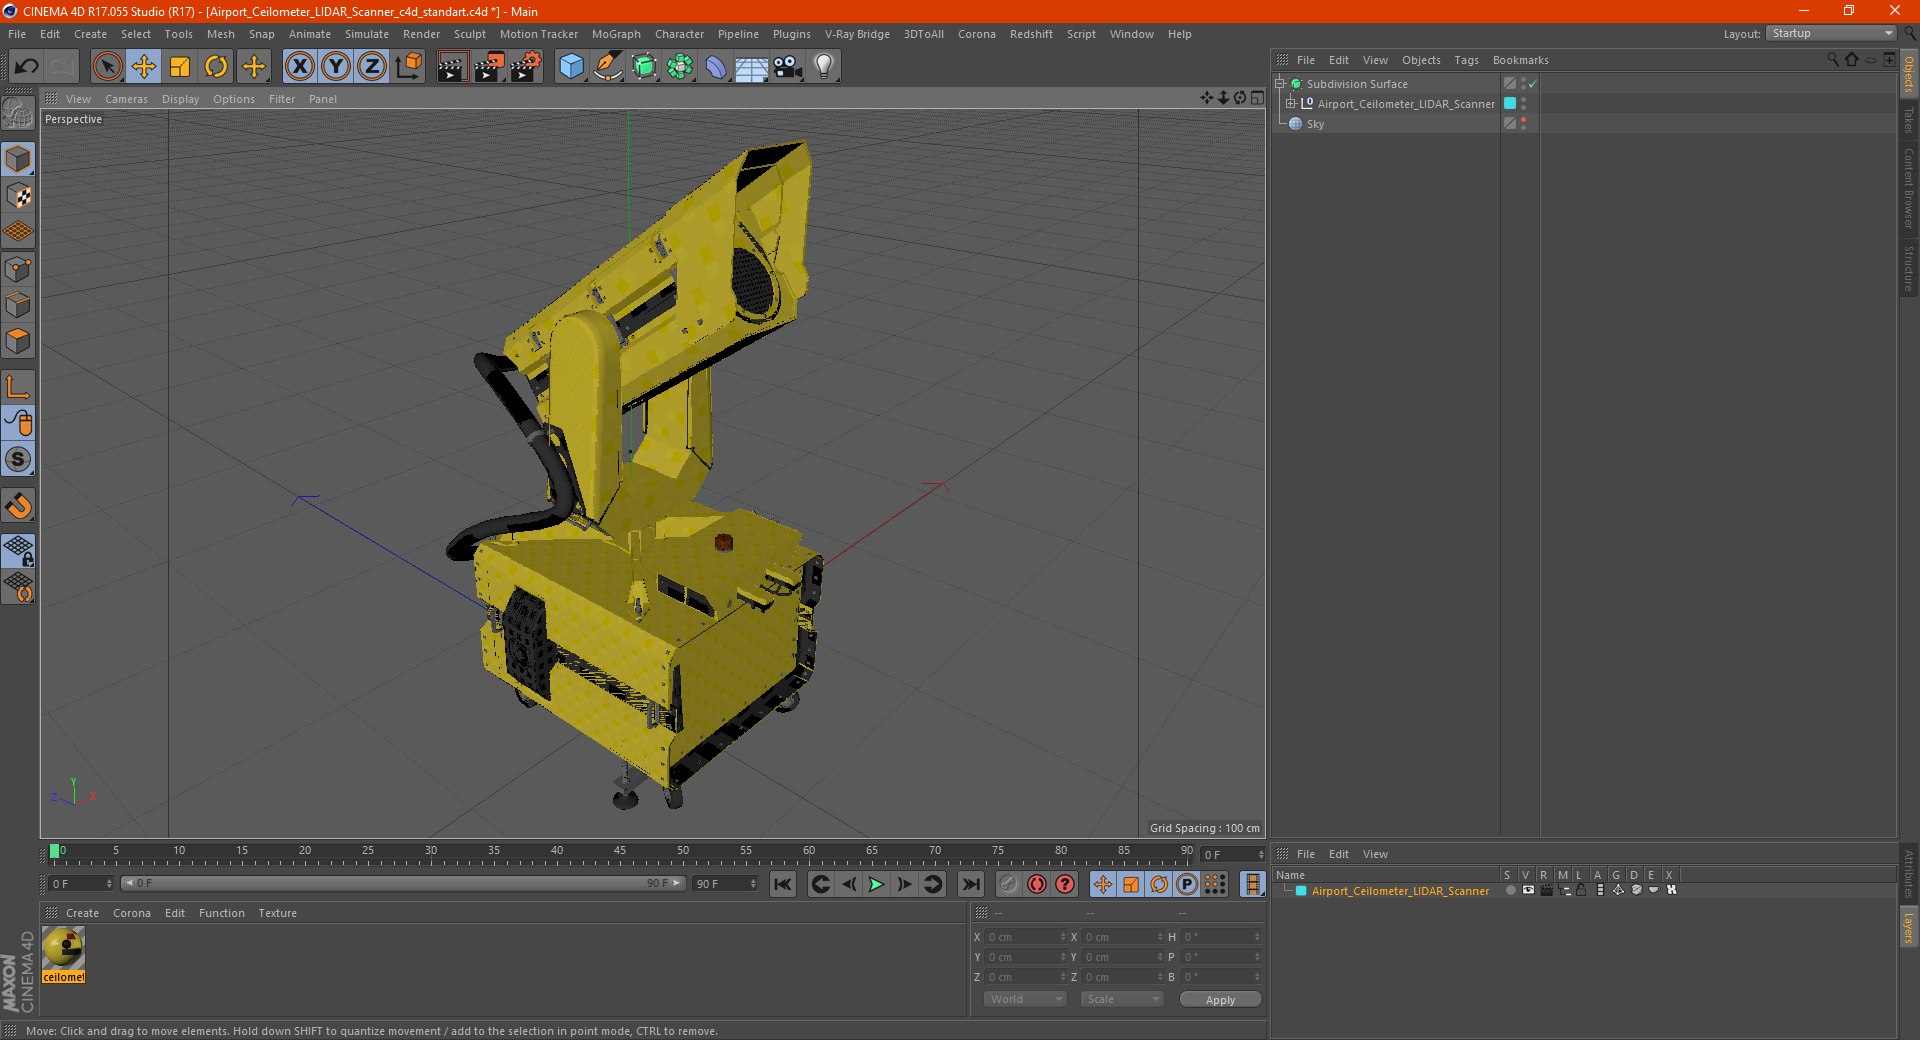Select the Rotate tool in top toolbar
Viewport: 1920px width, 1040px height.
point(216,67)
